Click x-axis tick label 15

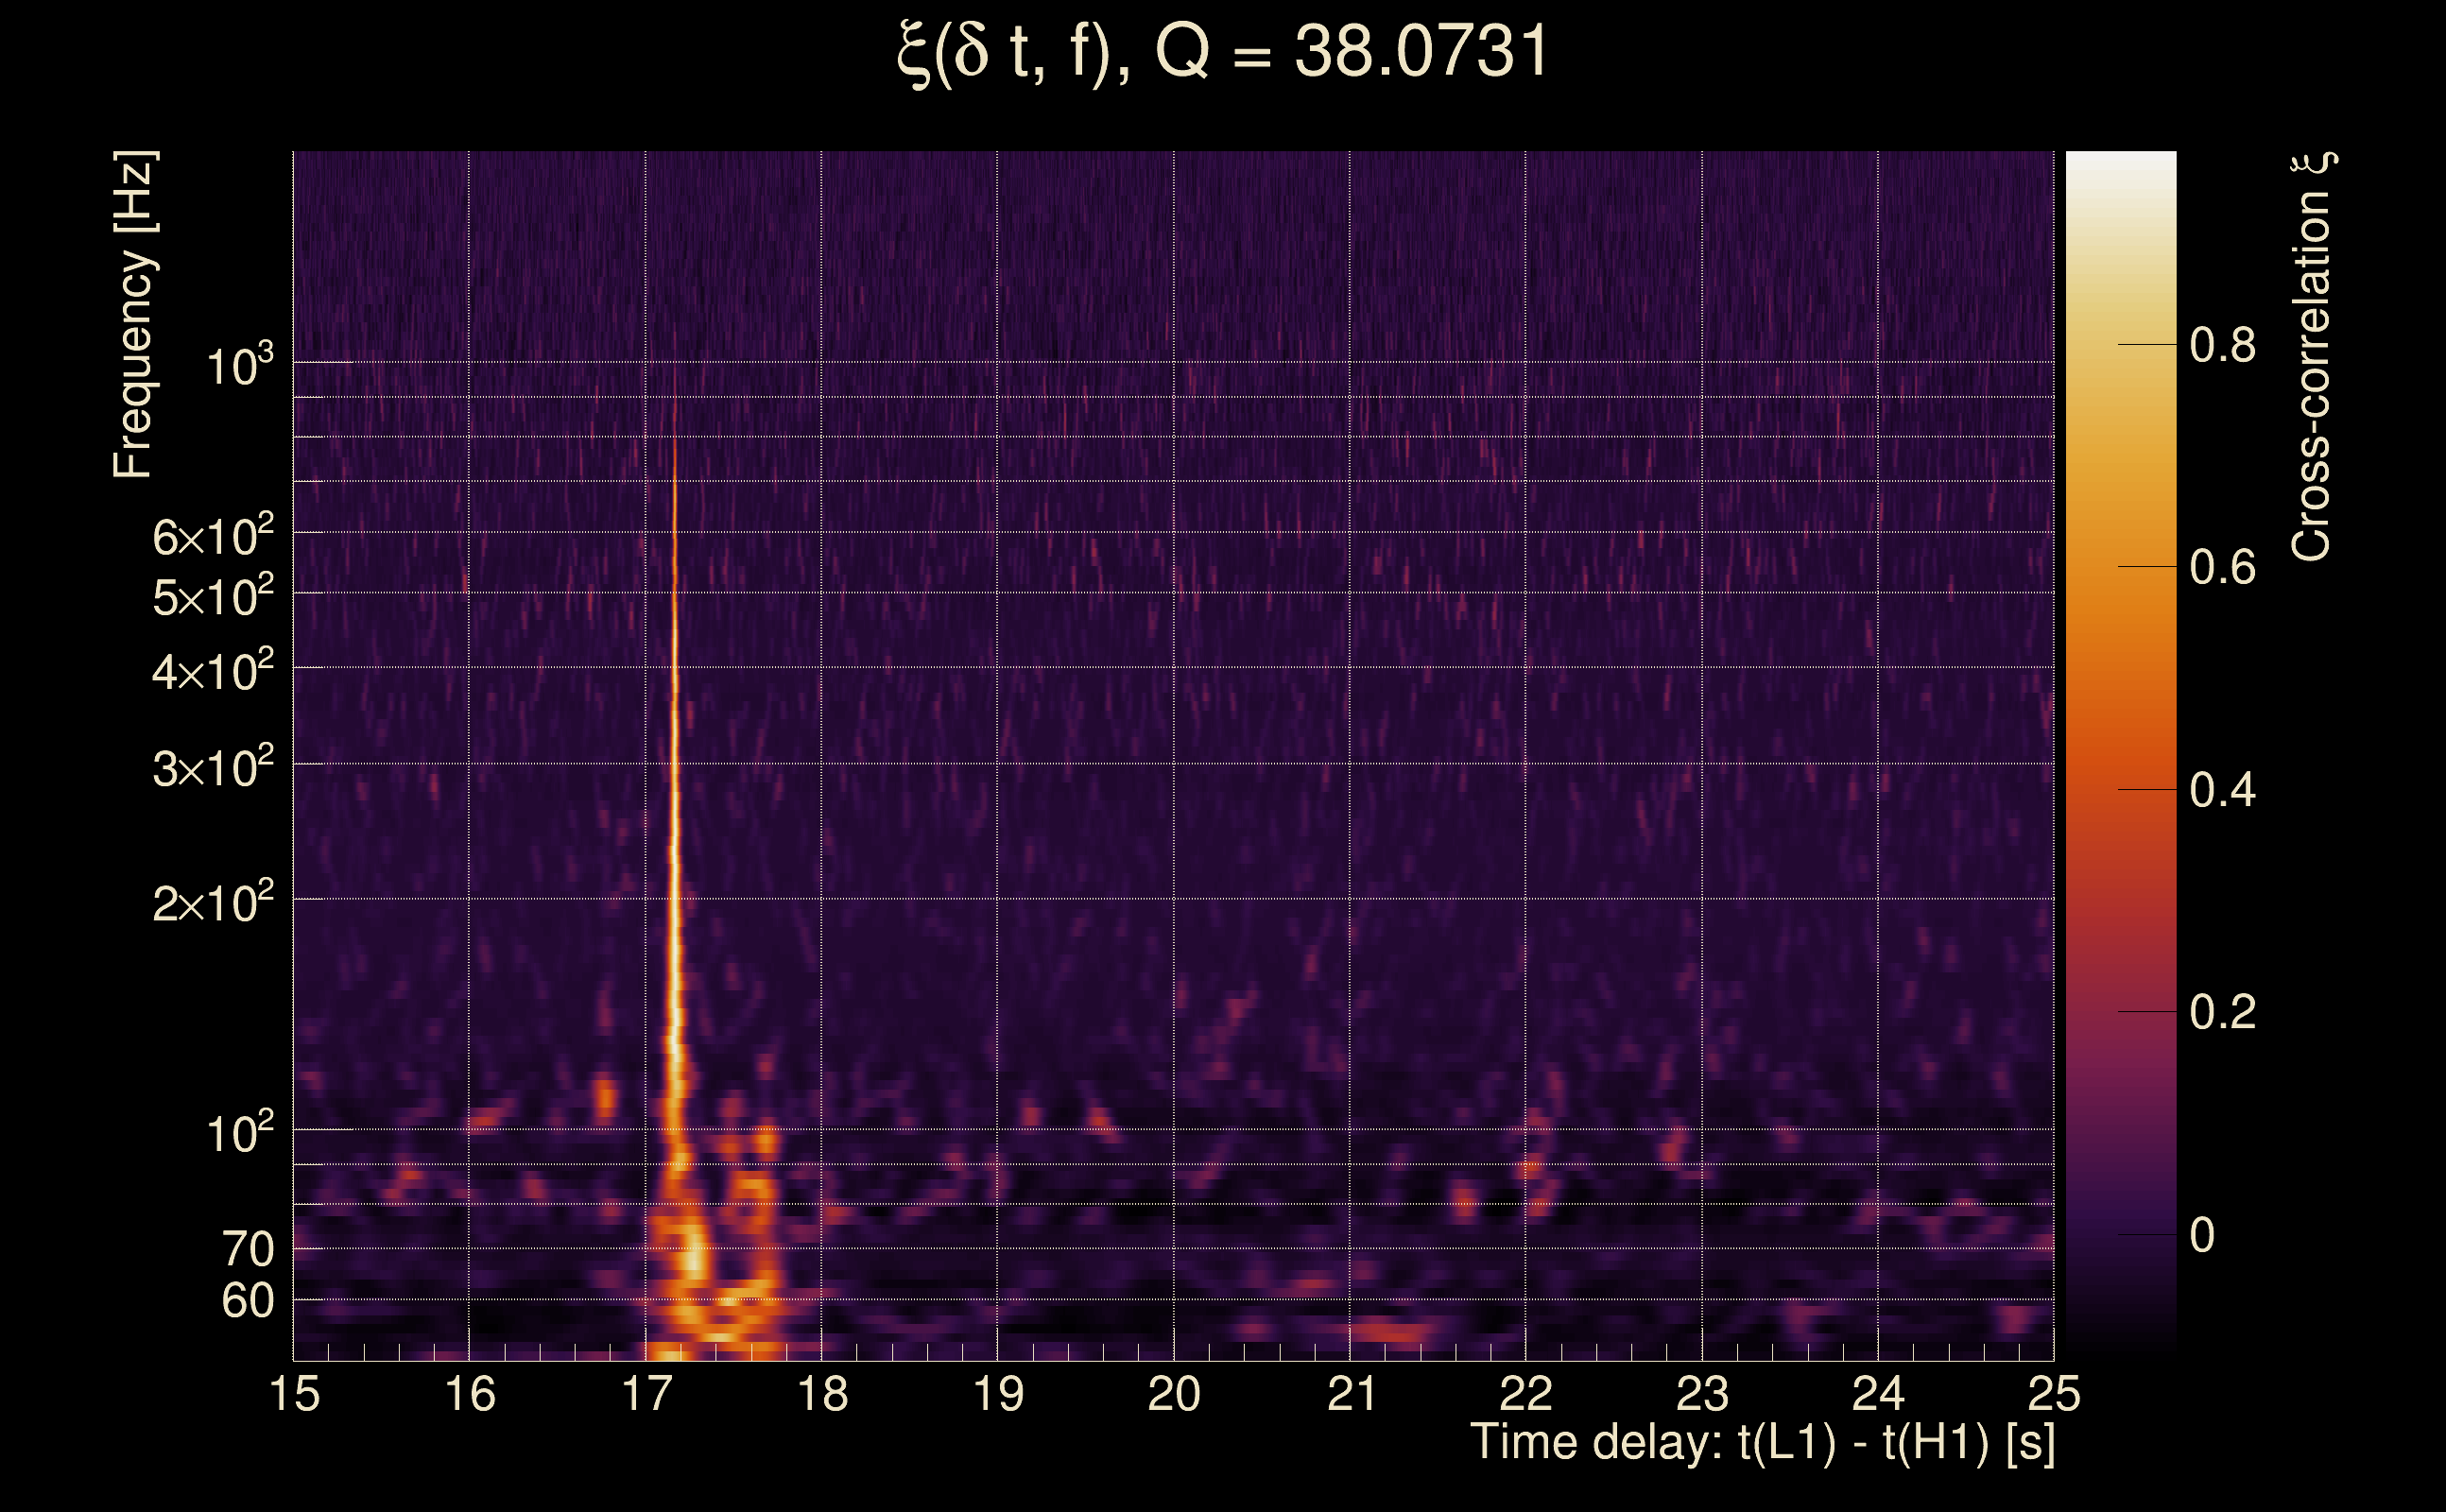click(294, 1394)
